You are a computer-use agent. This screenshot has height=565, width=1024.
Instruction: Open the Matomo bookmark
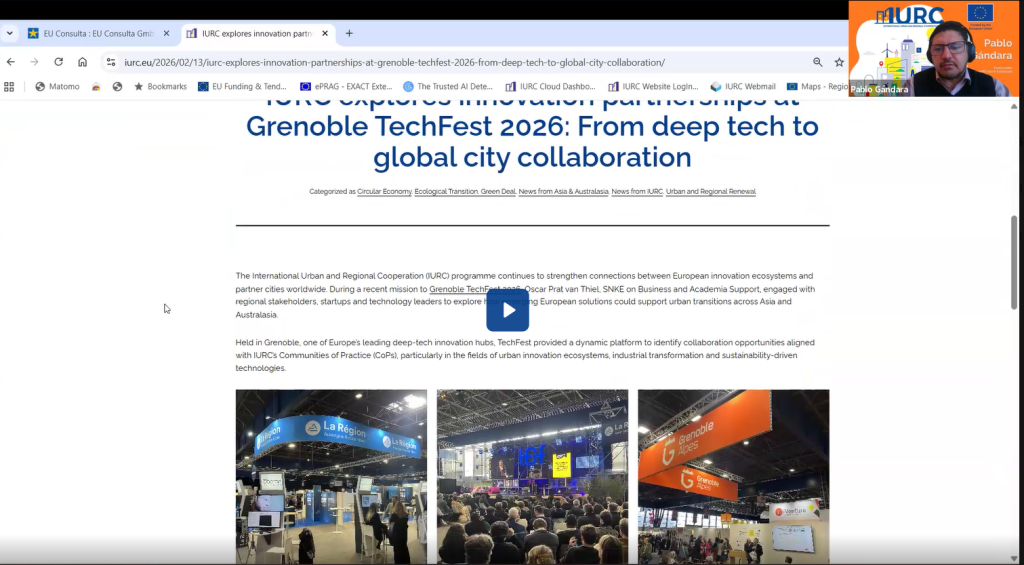57,87
